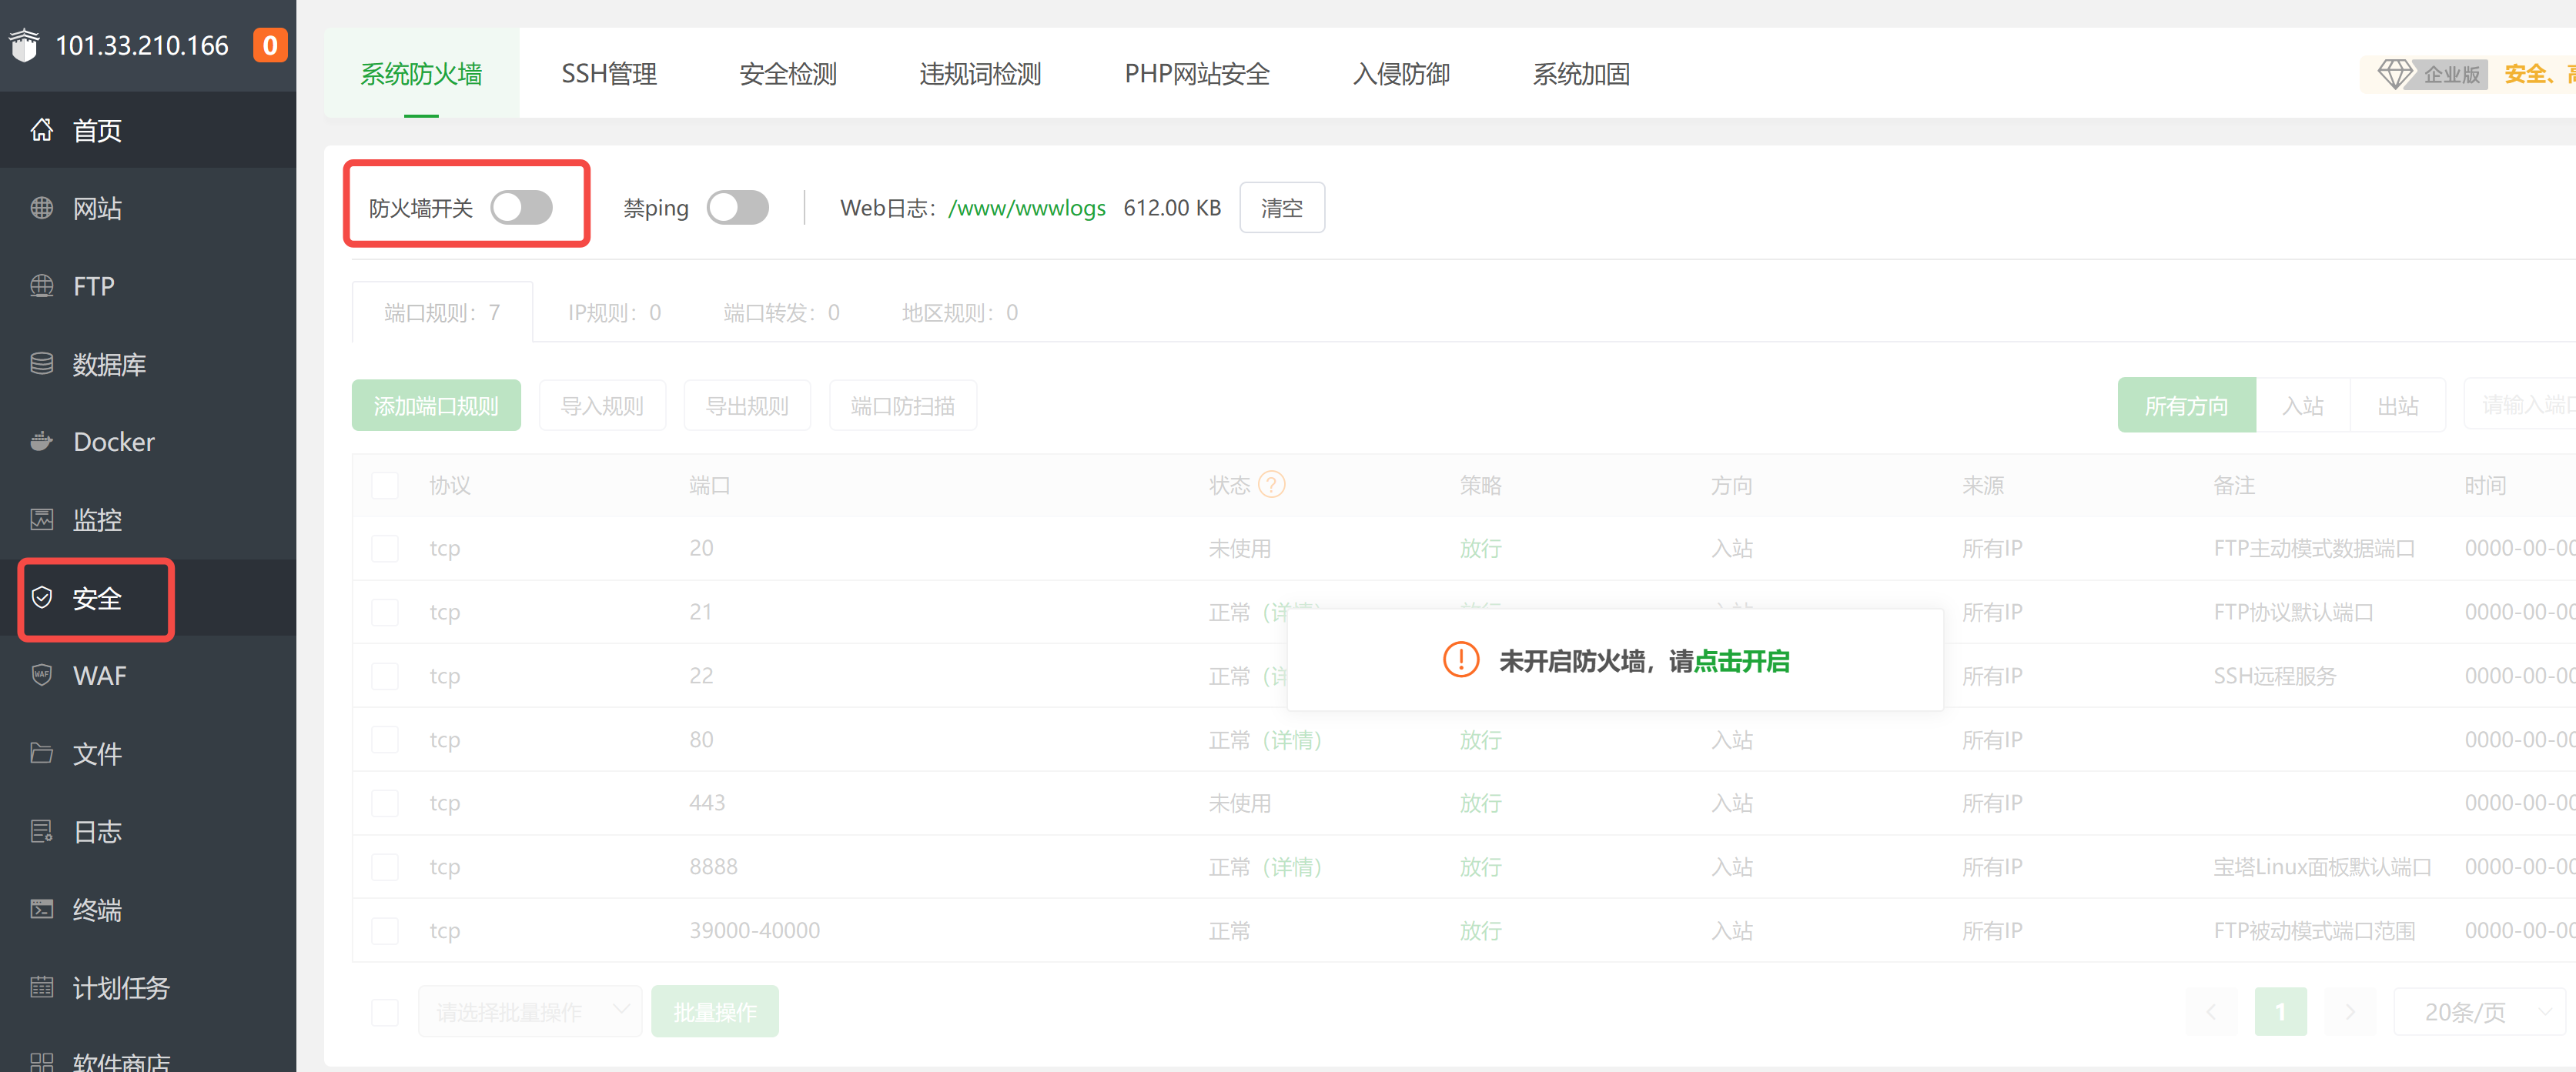Open the IP规则 tab
2576x1072 pixels.
(614, 313)
